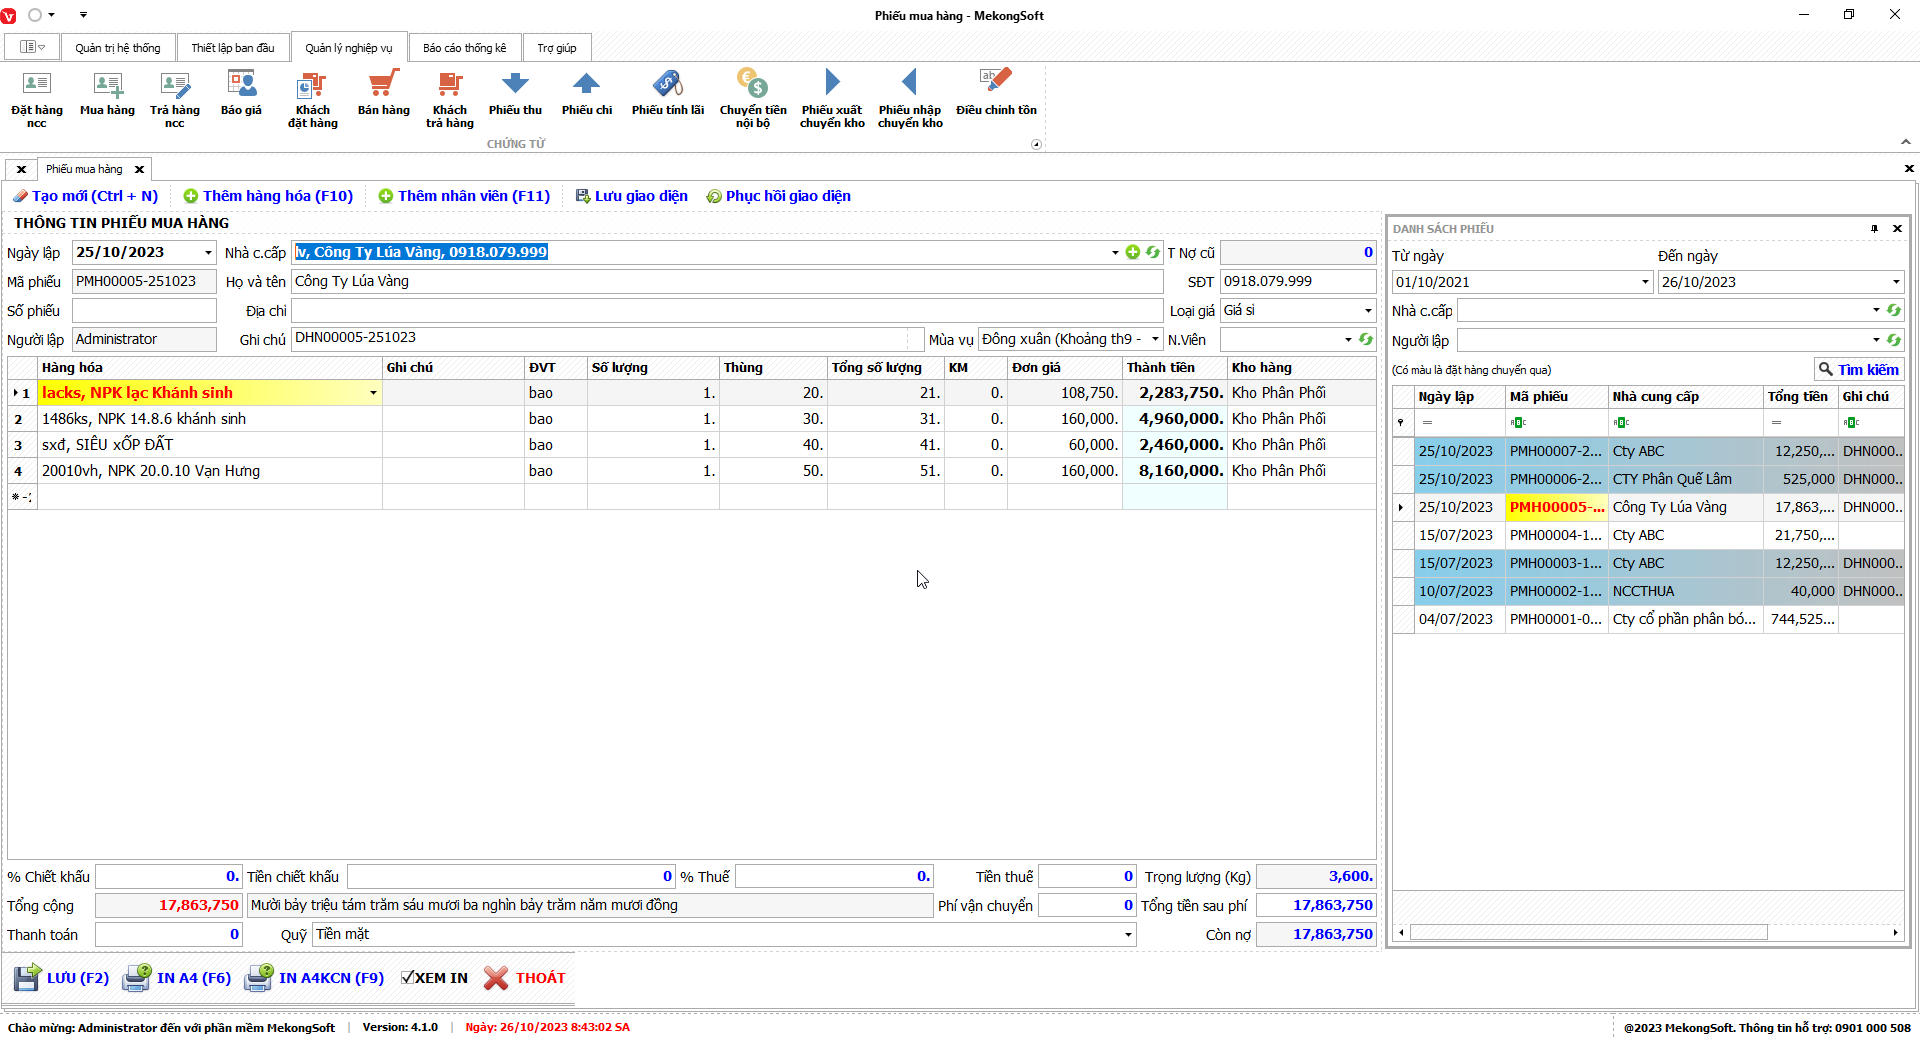
Task: Click the LƯU (F2) save button
Action: point(62,978)
